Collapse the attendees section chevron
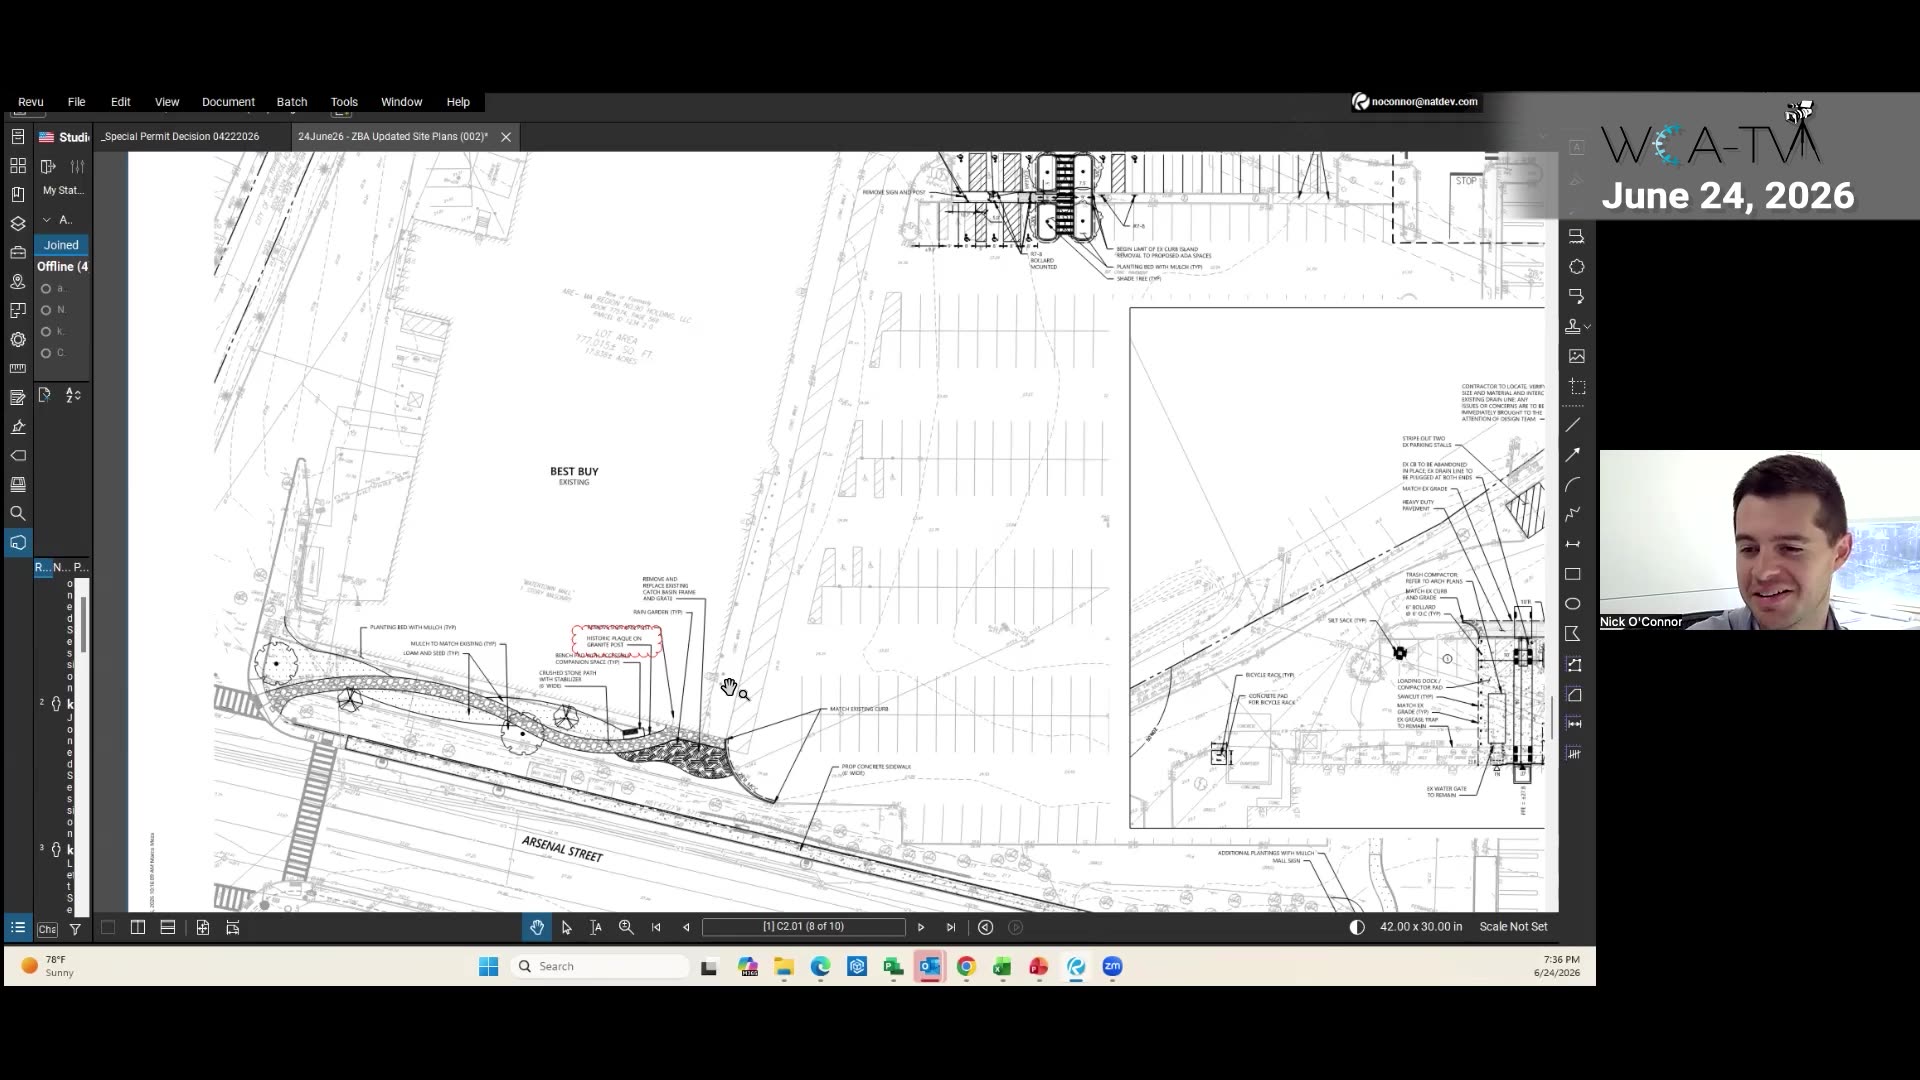Screen dimensions: 1920x1080 point(46,220)
